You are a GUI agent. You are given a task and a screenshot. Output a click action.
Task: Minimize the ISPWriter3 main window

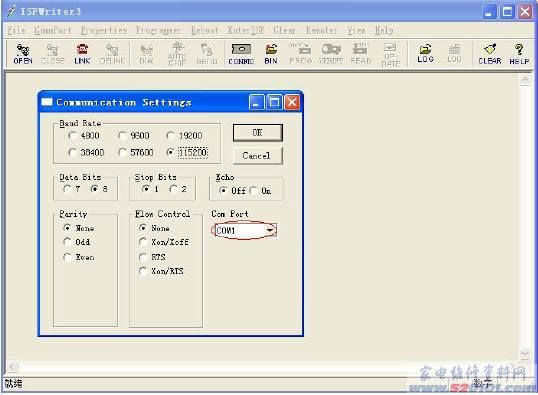(490, 12)
